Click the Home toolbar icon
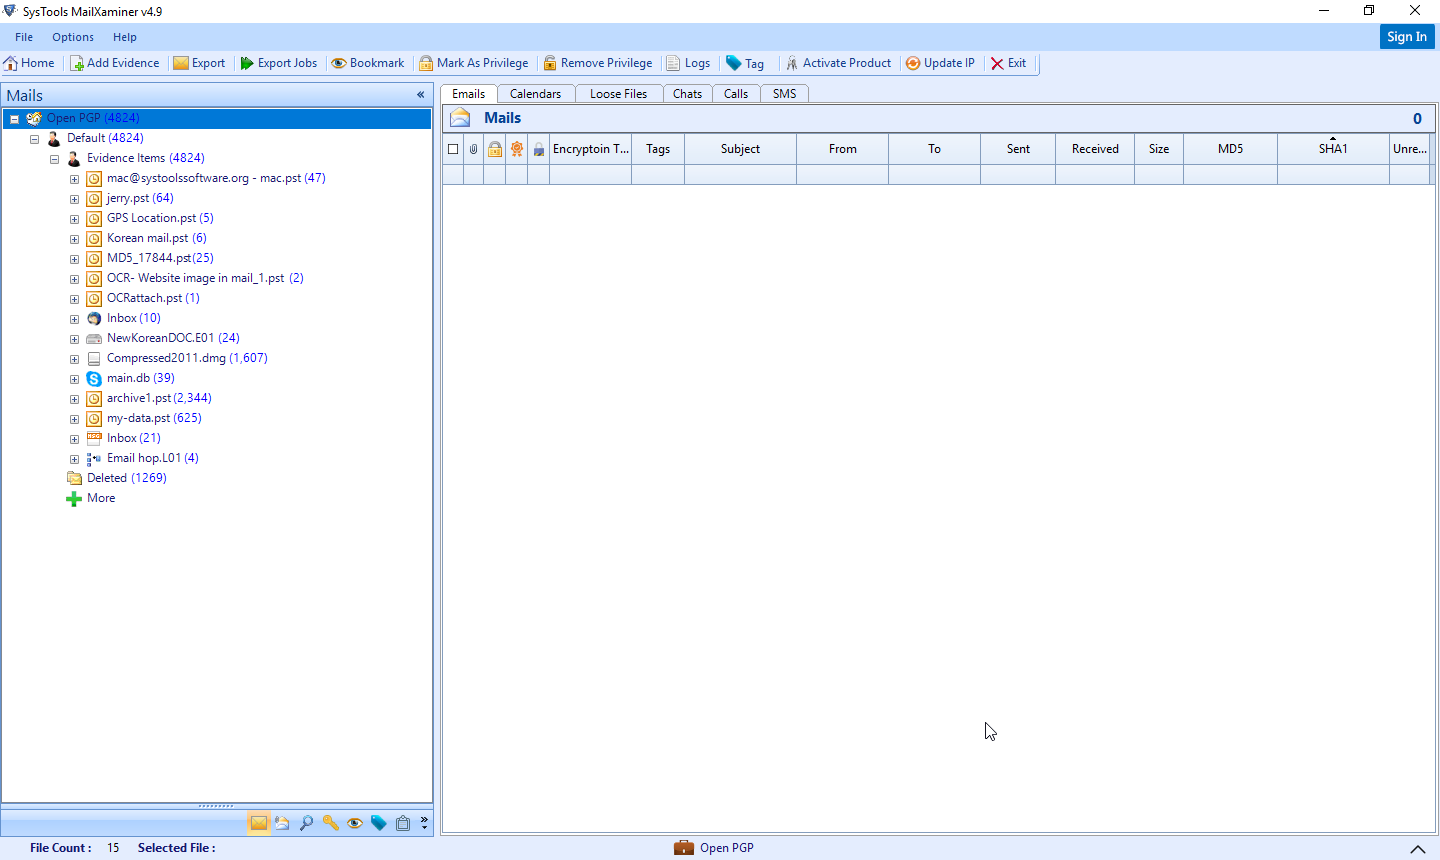1440x860 pixels. [11, 63]
